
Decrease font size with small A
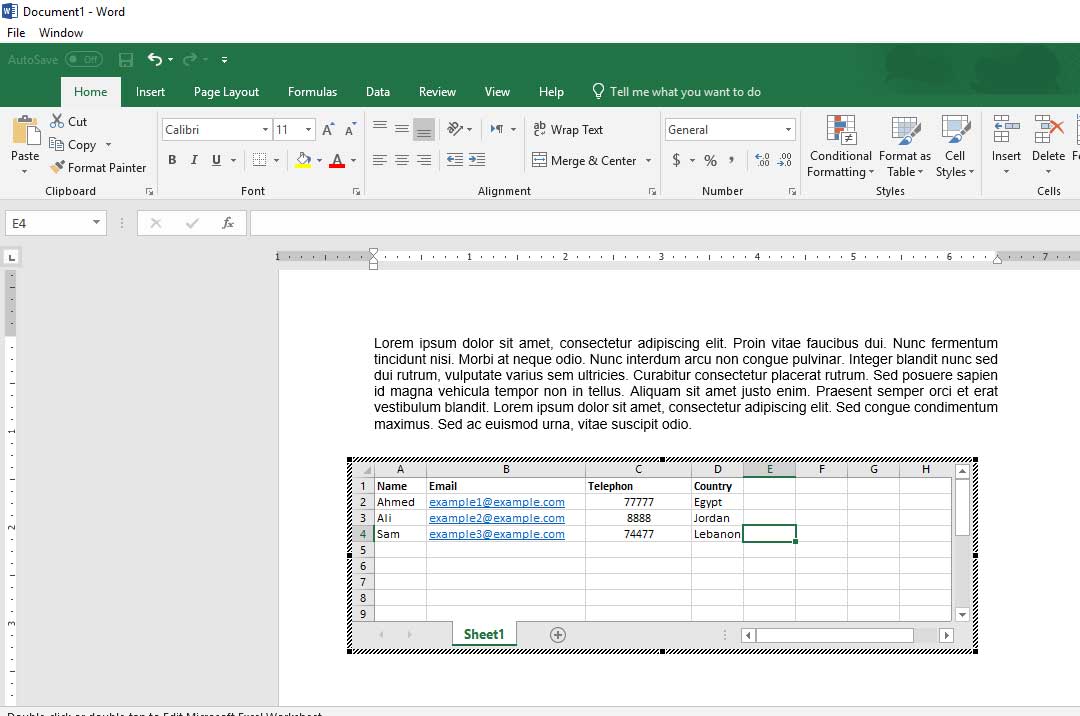pos(350,129)
